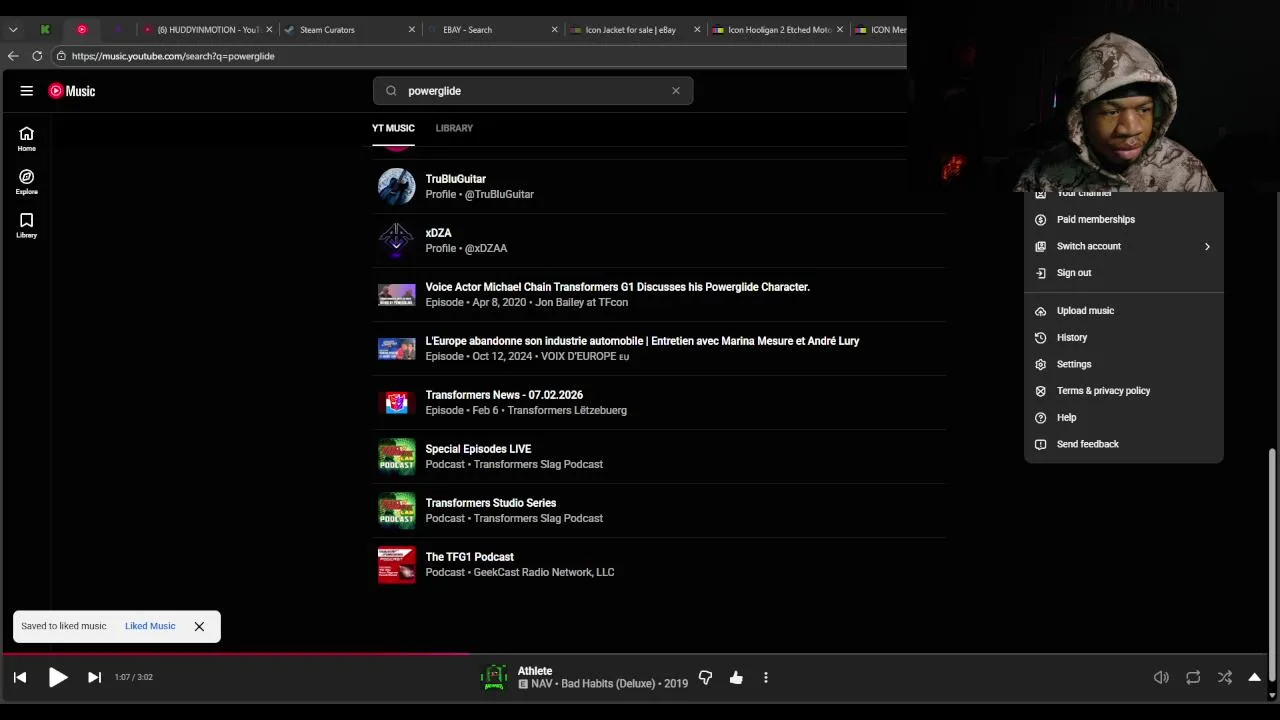This screenshot has height=720, width=1280.
Task: Click The TFG1 Podcast thumbnail
Action: 397,565
